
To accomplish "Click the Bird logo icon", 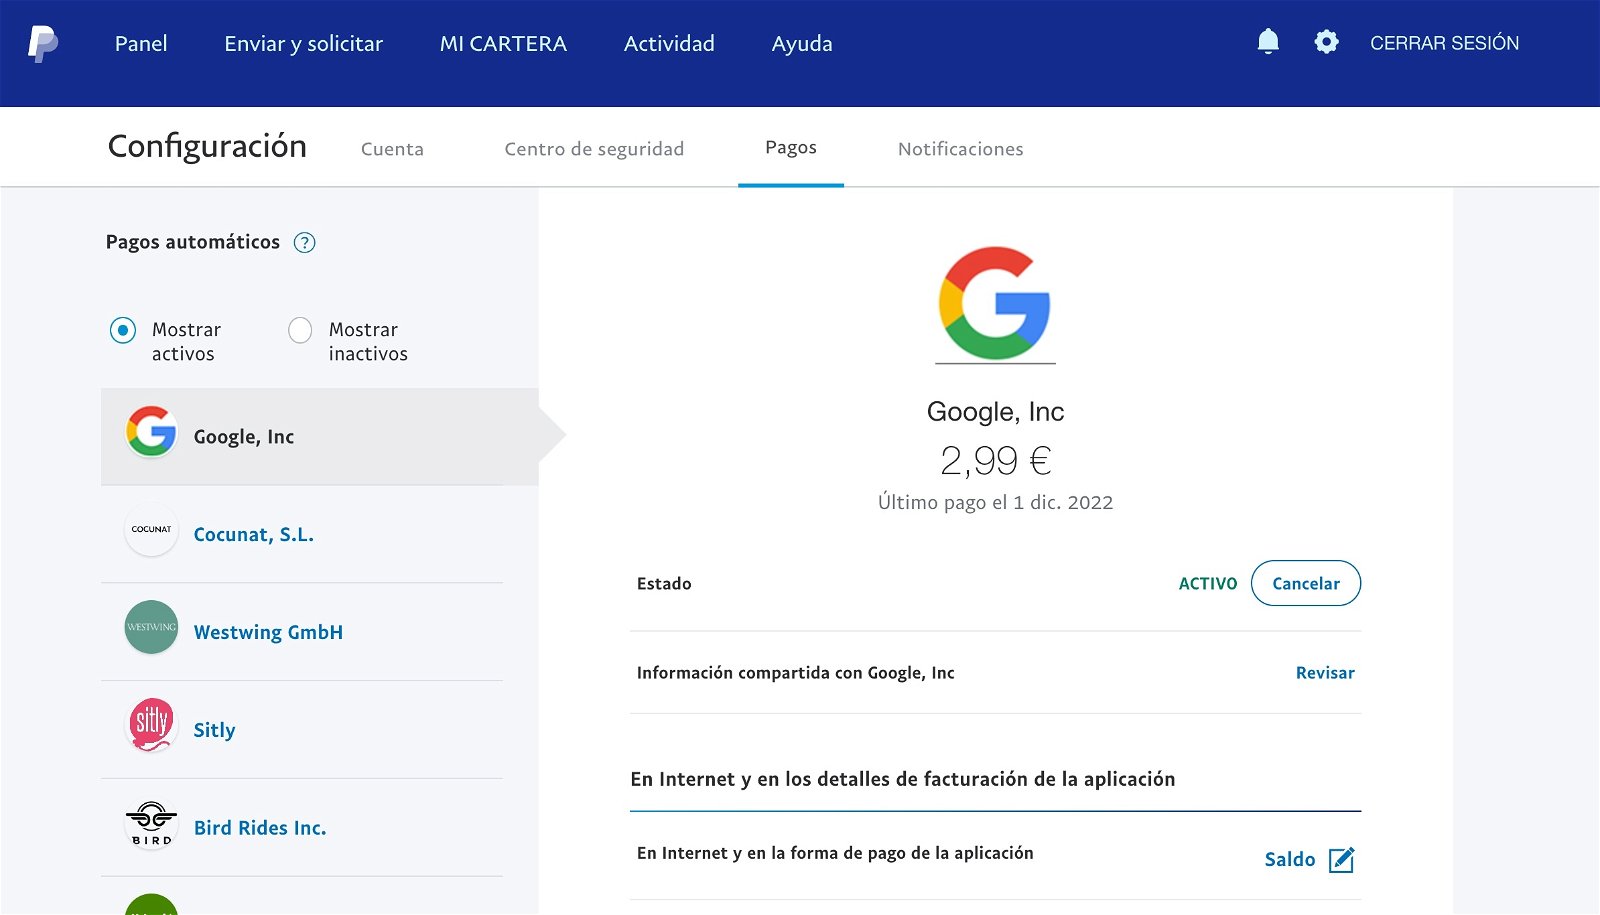I will [x=151, y=823].
